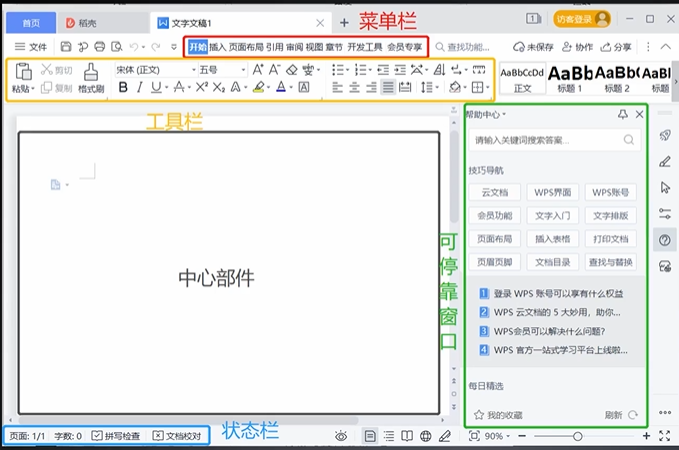Increase paragraph indent
679x450 pixels.
click(400, 70)
